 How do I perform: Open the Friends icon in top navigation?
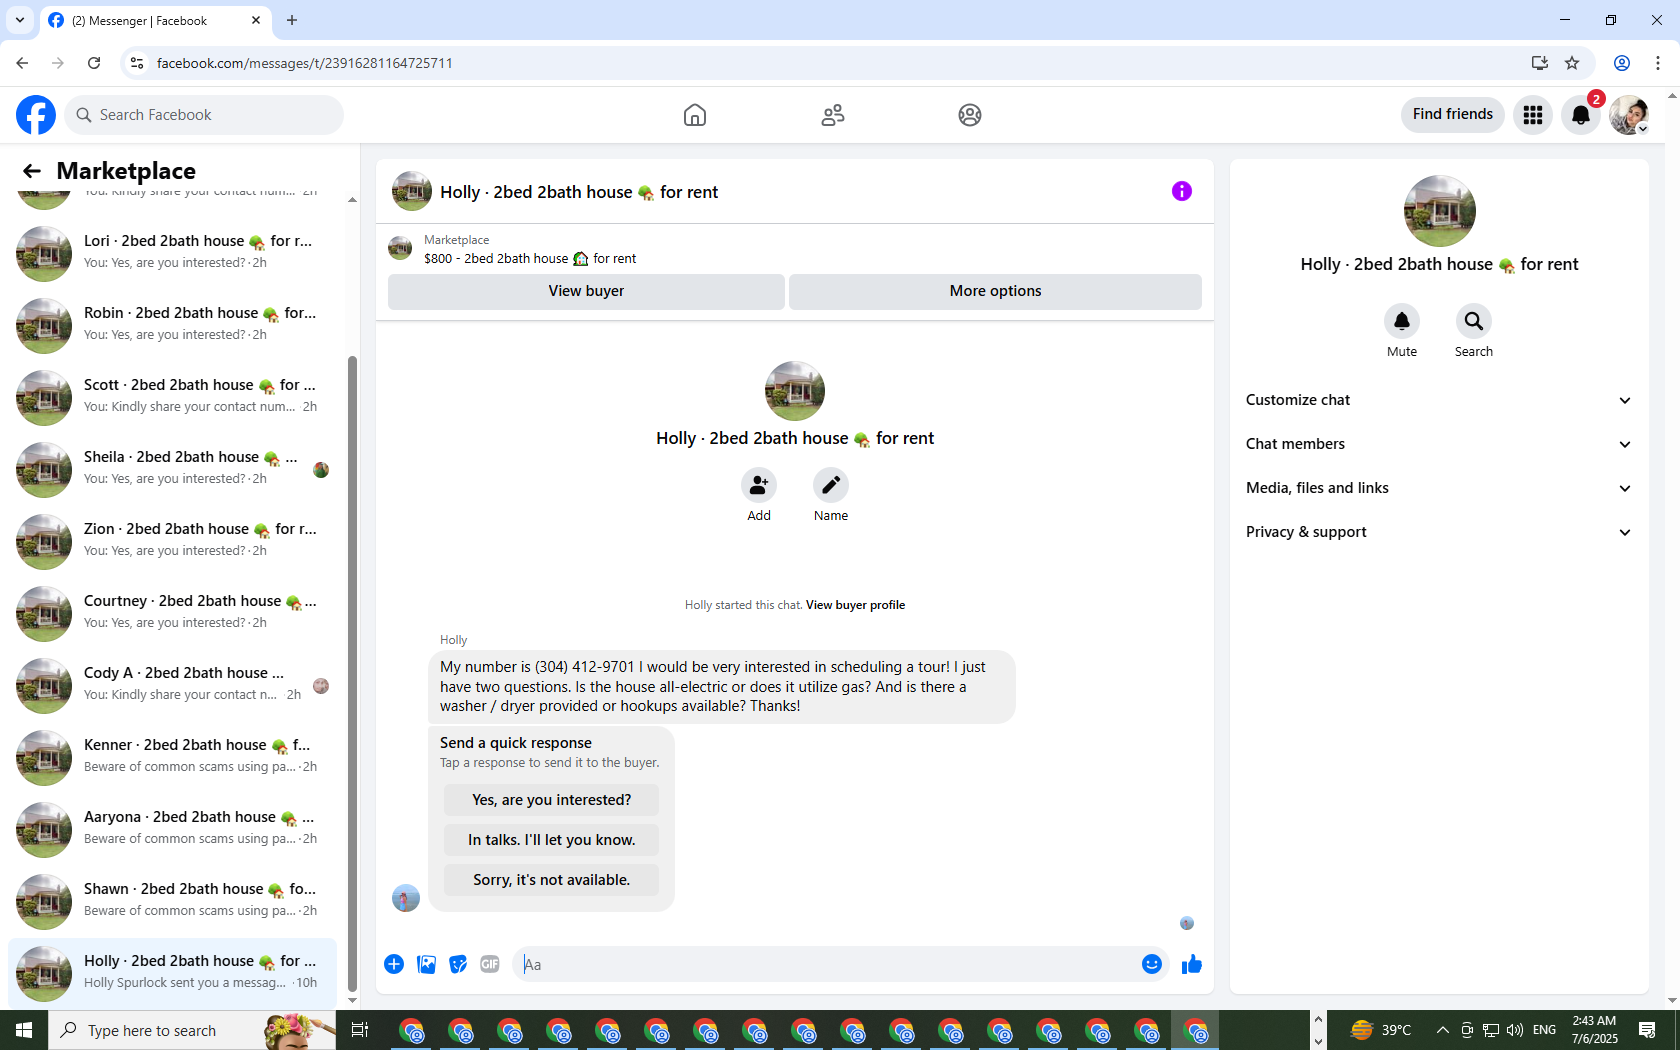tap(833, 115)
